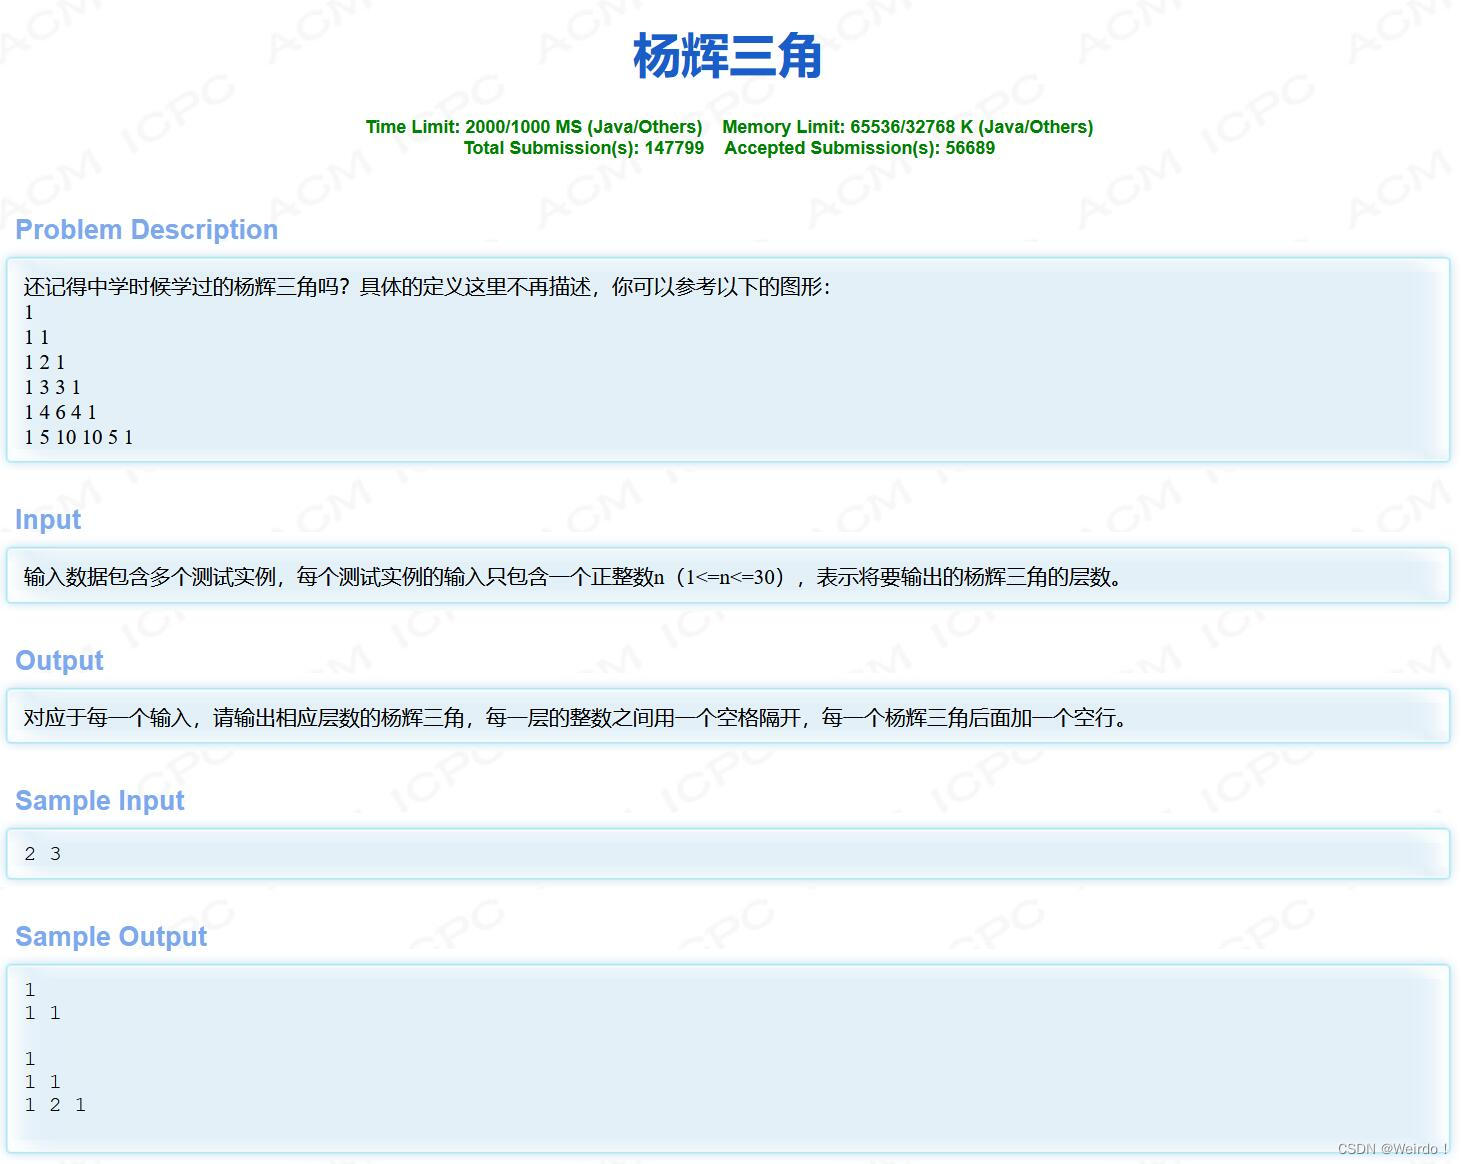This screenshot has width=1462, height=1164.
Task: Click the Memory Limit information line
Action: (x=908, y=126)
